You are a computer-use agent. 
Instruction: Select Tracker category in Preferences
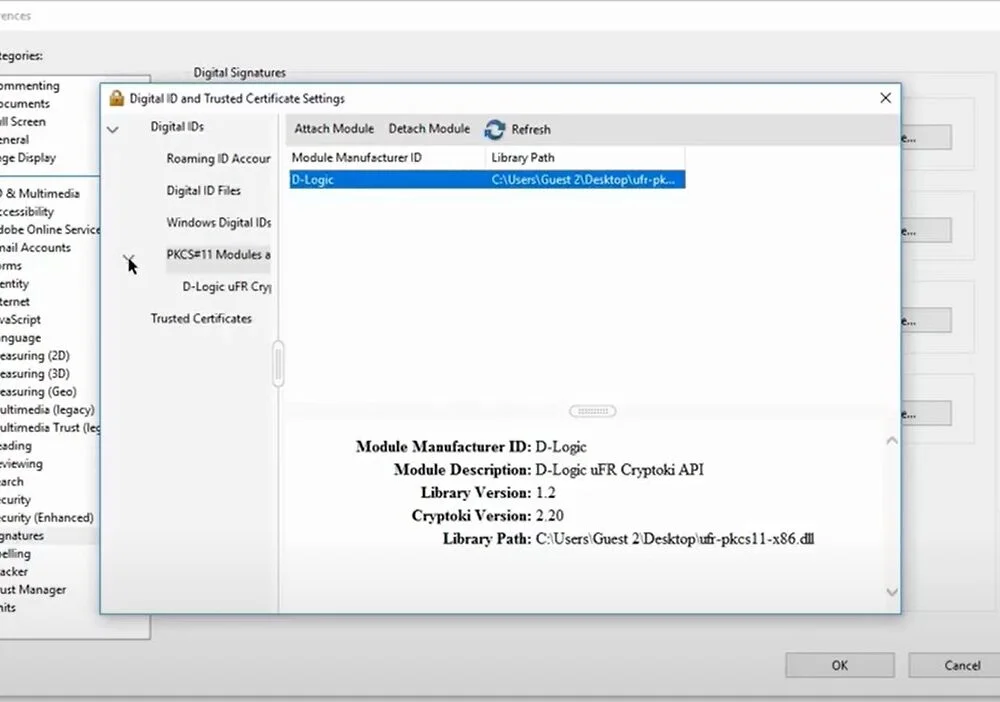[x=14, y=571]
